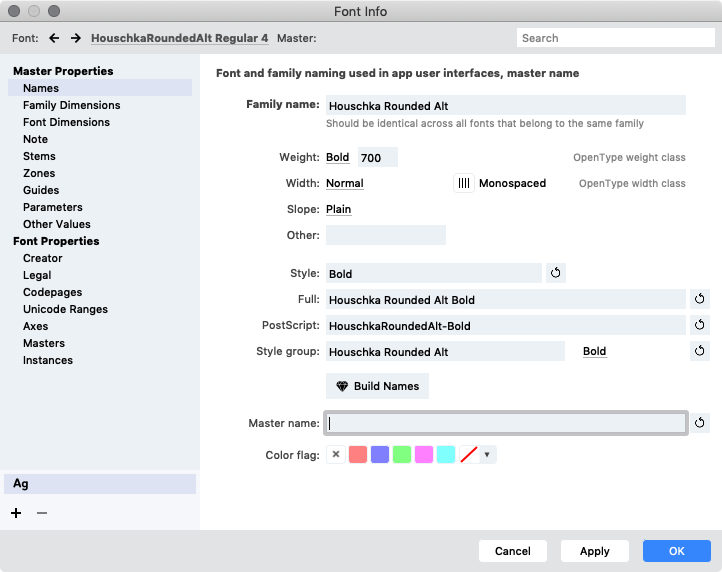
Task: Click the PostScript name field
Action: [506, 325]
